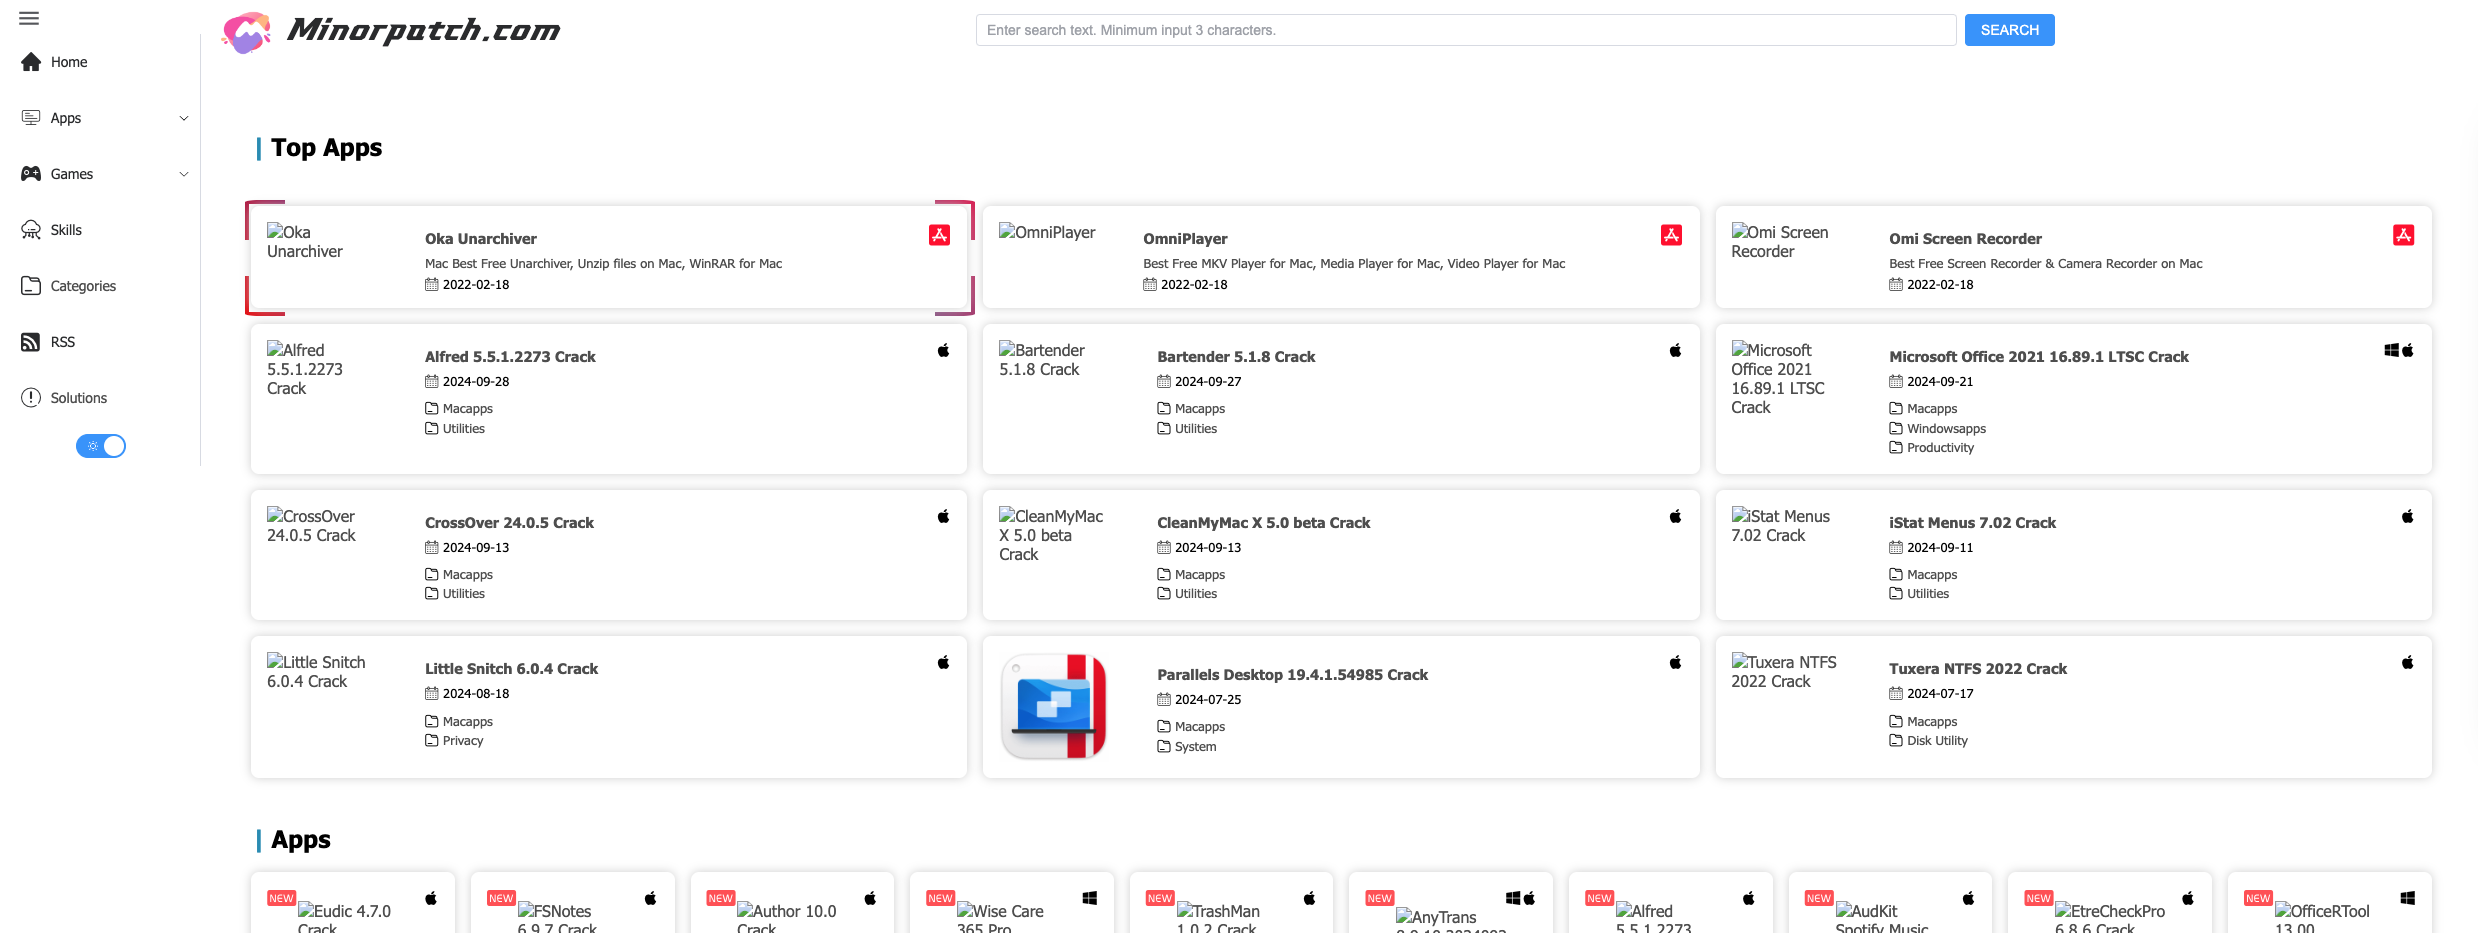Toggle the light/dark theme switch
The height and width of the screenshot is (933, 2478).
pyautogui.click(x=101, y=446)
